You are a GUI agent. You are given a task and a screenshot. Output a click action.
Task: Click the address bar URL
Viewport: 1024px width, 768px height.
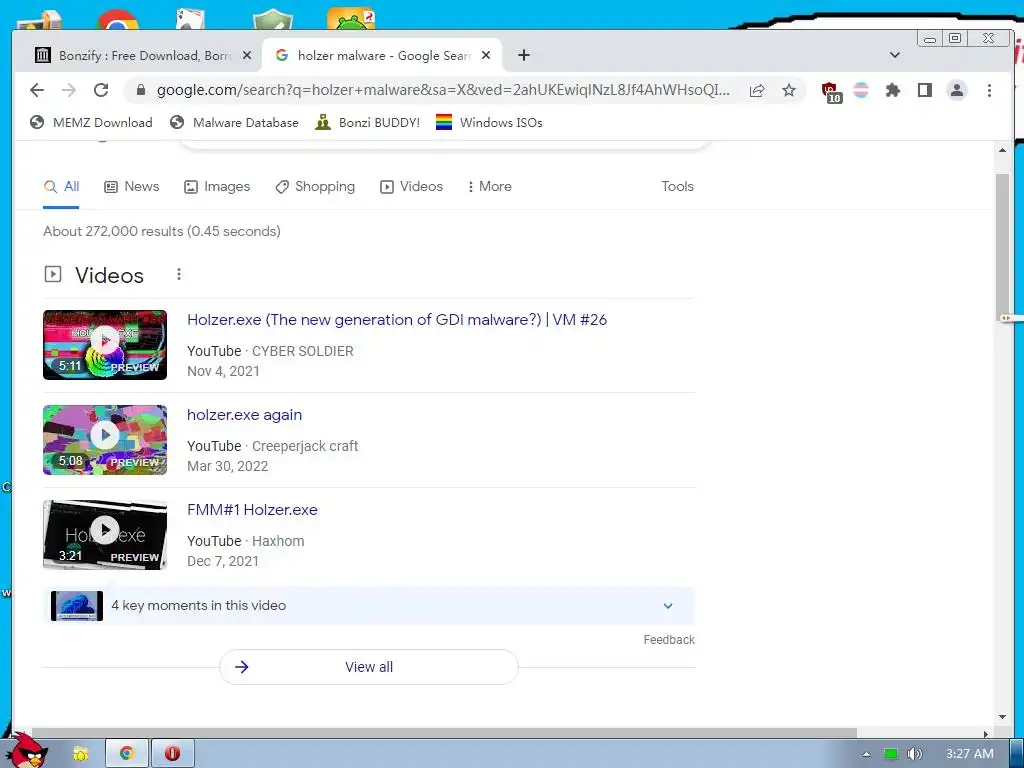click(443, 90)
